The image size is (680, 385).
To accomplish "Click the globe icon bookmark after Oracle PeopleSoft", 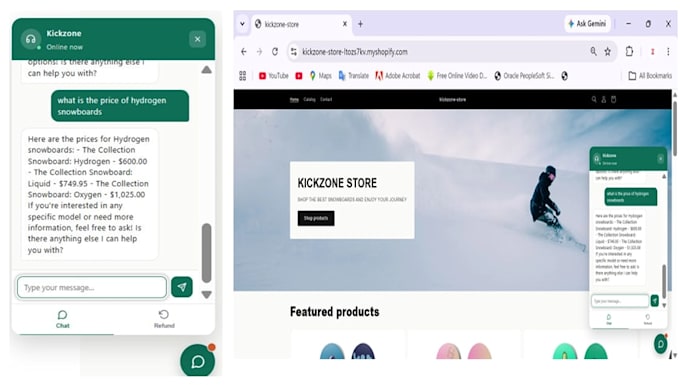I will point(564,76).
